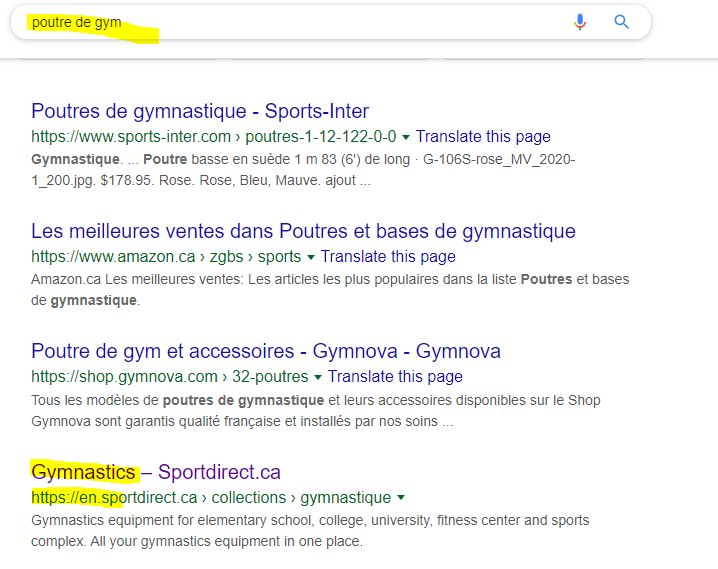This screenshot has height=569, width=718.
Task: Click the https://www.sports-inter.com URL text
Action: (131, 136)
